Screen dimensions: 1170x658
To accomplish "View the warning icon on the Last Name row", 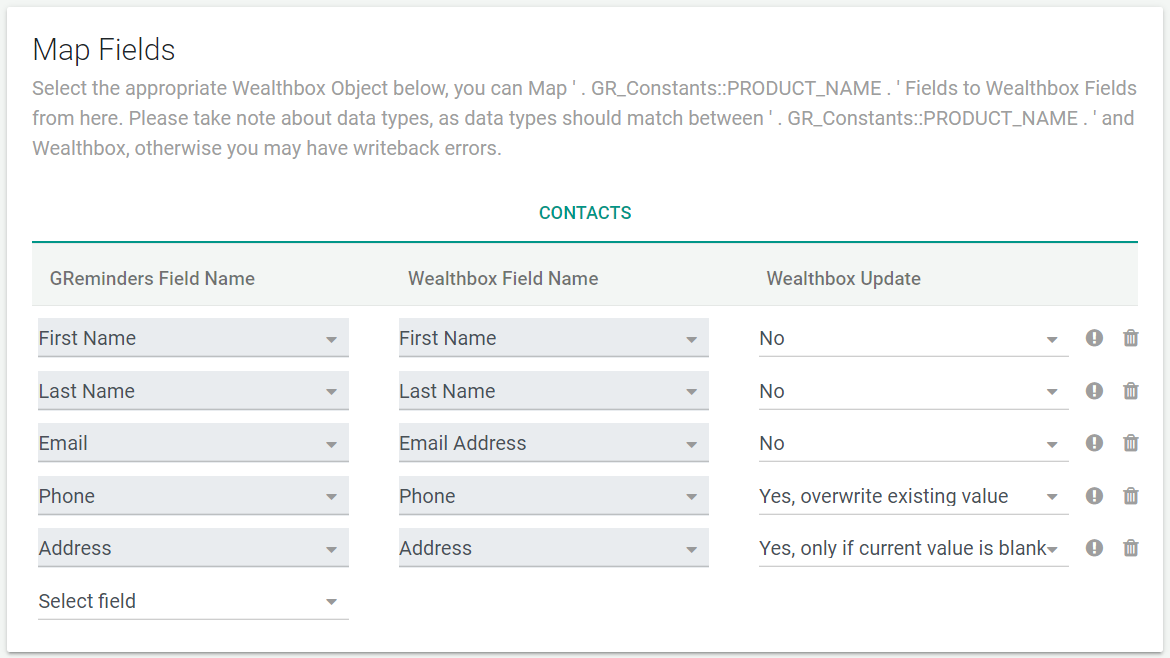I will (1094, 390).
